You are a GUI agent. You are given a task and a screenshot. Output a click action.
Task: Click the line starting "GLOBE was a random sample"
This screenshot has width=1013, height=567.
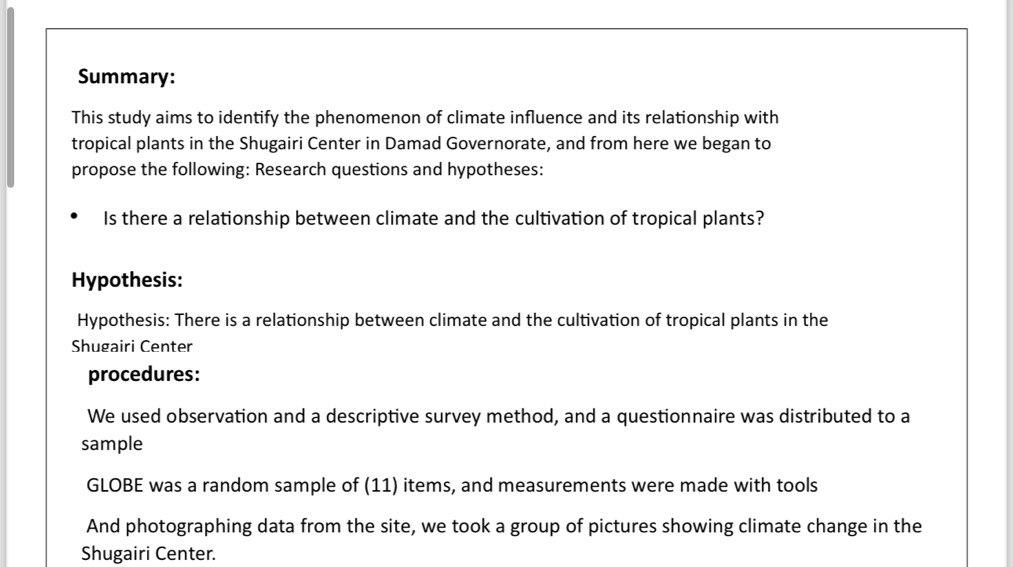[x=452, y=485]
